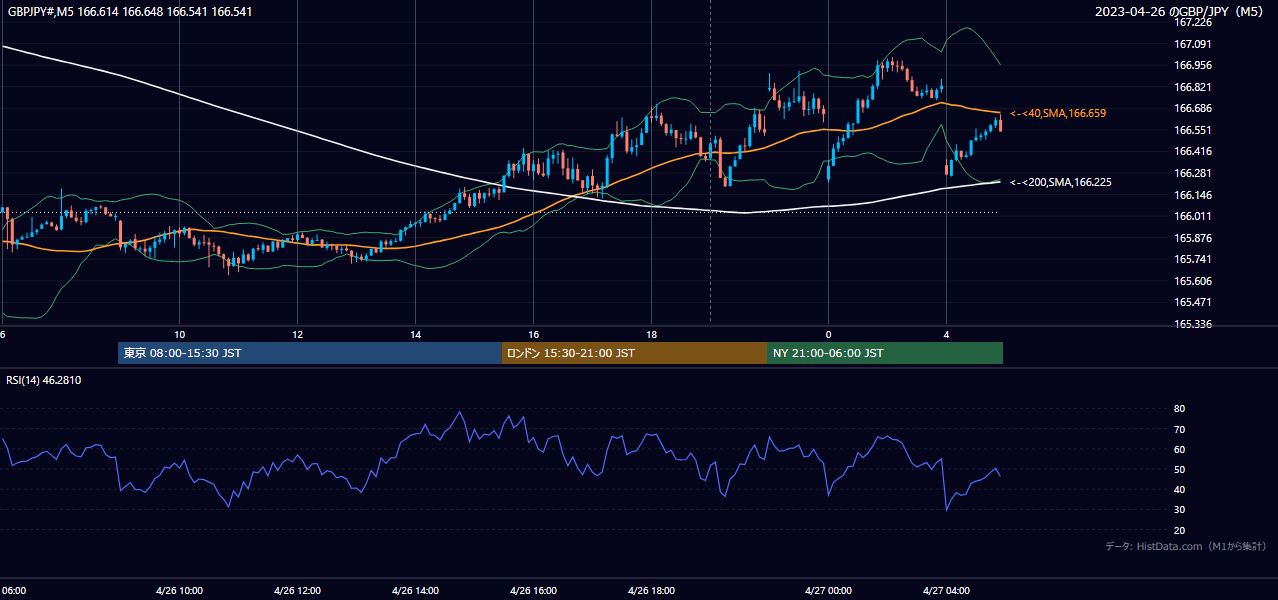Click RSI axis level 80
The image size is (1278, 600).
(x=1179, y=409)
